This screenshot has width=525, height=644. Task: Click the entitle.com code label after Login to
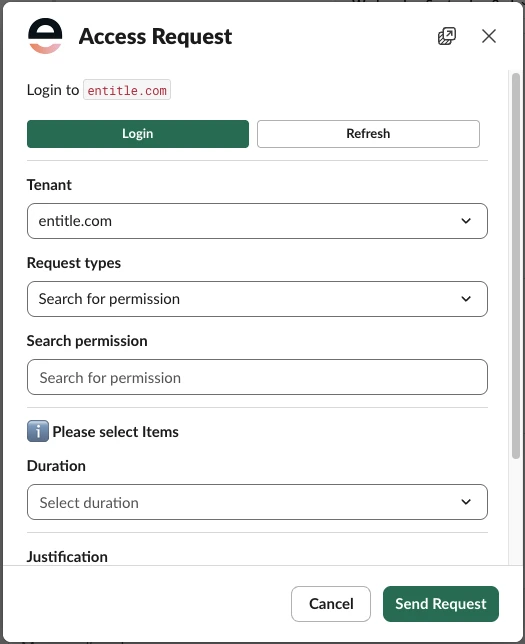tap(127, 90)
